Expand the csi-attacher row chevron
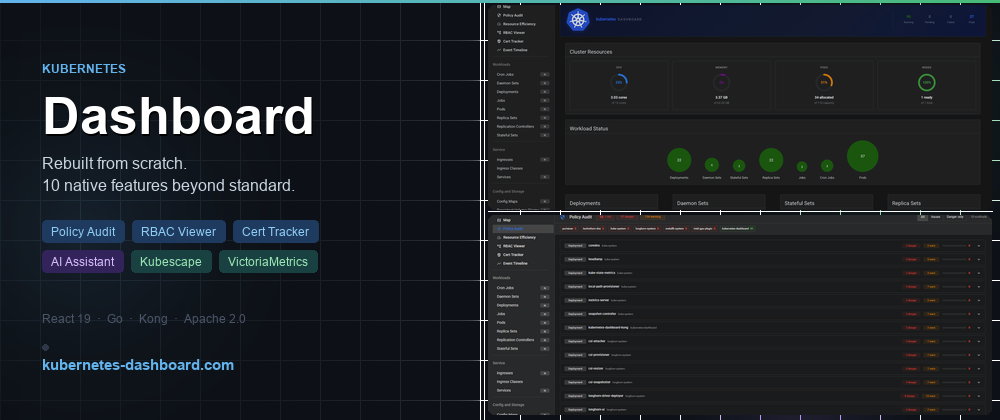Screen dimensions: 1000x420 pyautogui.click(x=978, y=342)
